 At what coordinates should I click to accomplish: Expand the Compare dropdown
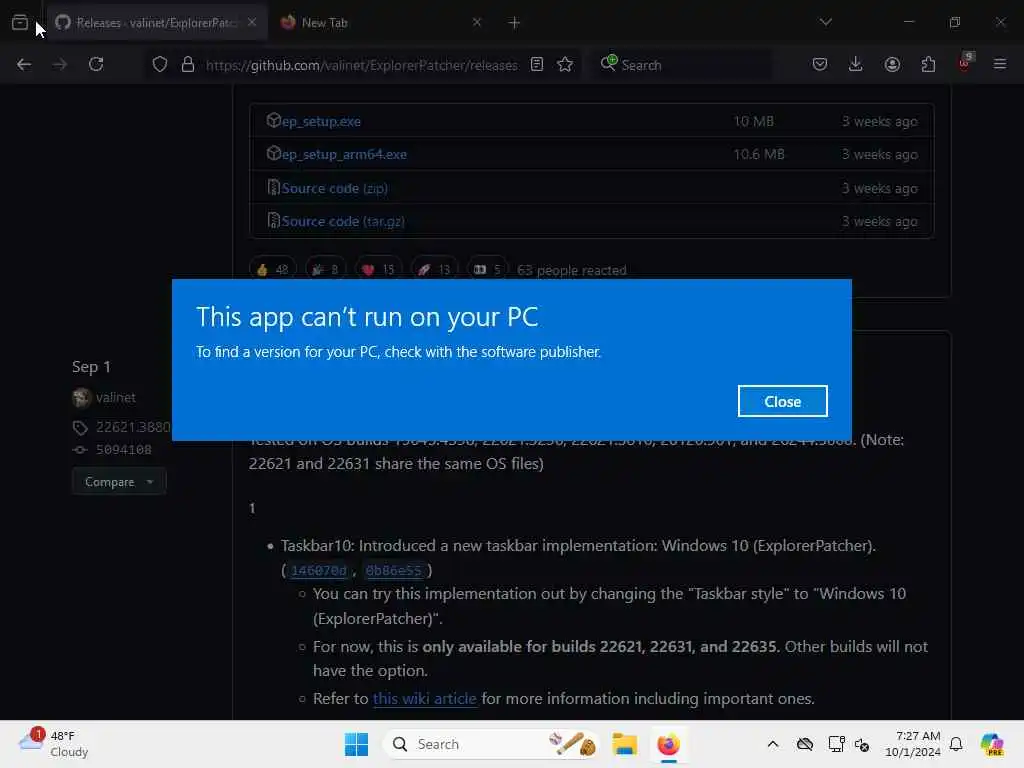click(x=119, y=482)
